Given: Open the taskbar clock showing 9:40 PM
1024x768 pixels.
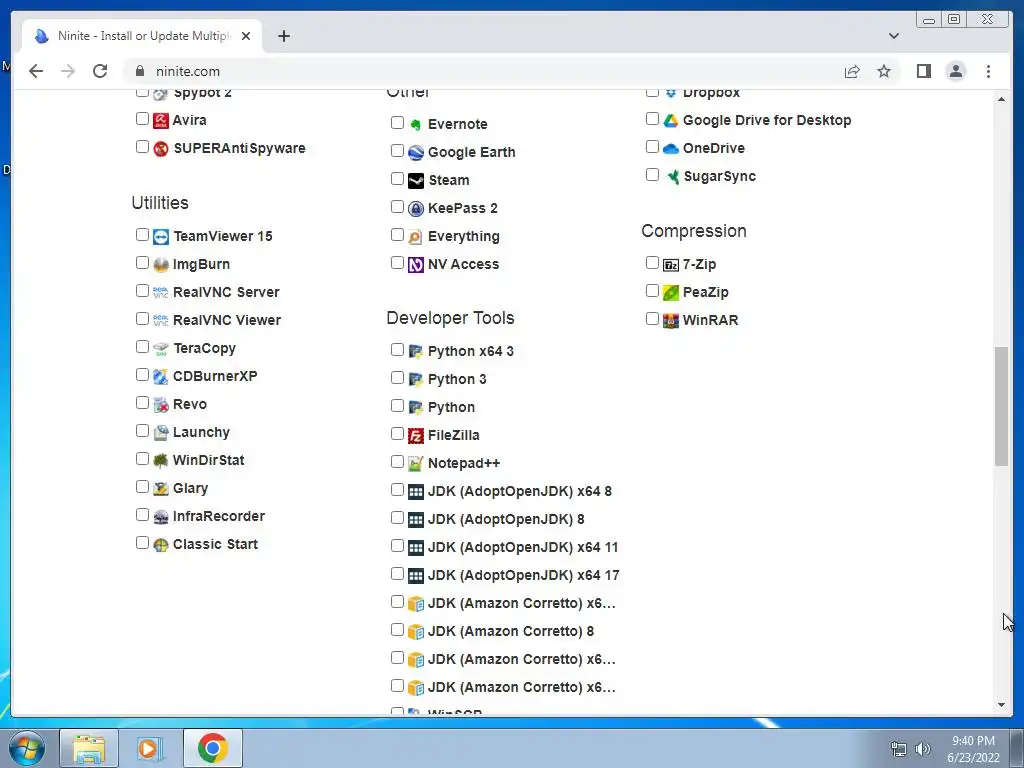Looking at the screenshot, I should click(x=973, y=748).
